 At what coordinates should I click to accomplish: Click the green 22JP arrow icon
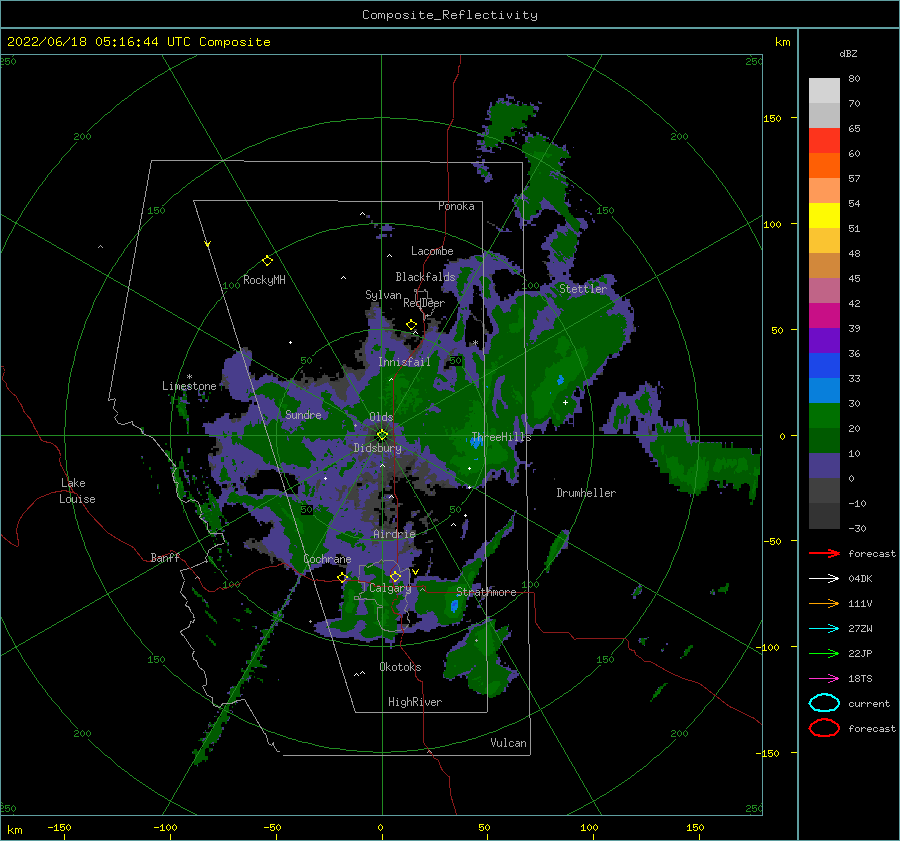click(x=824, y=653)
